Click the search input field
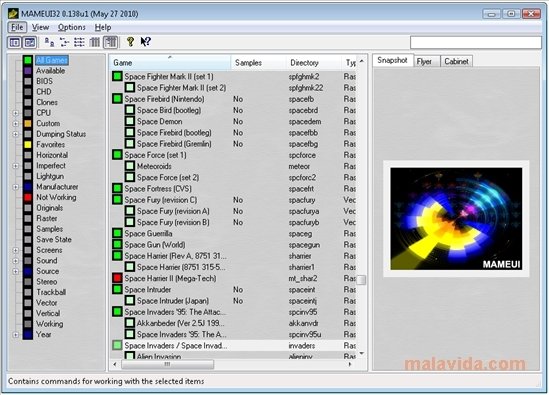The height and width of the screenshot is (395, 549). tap(475, 43)
